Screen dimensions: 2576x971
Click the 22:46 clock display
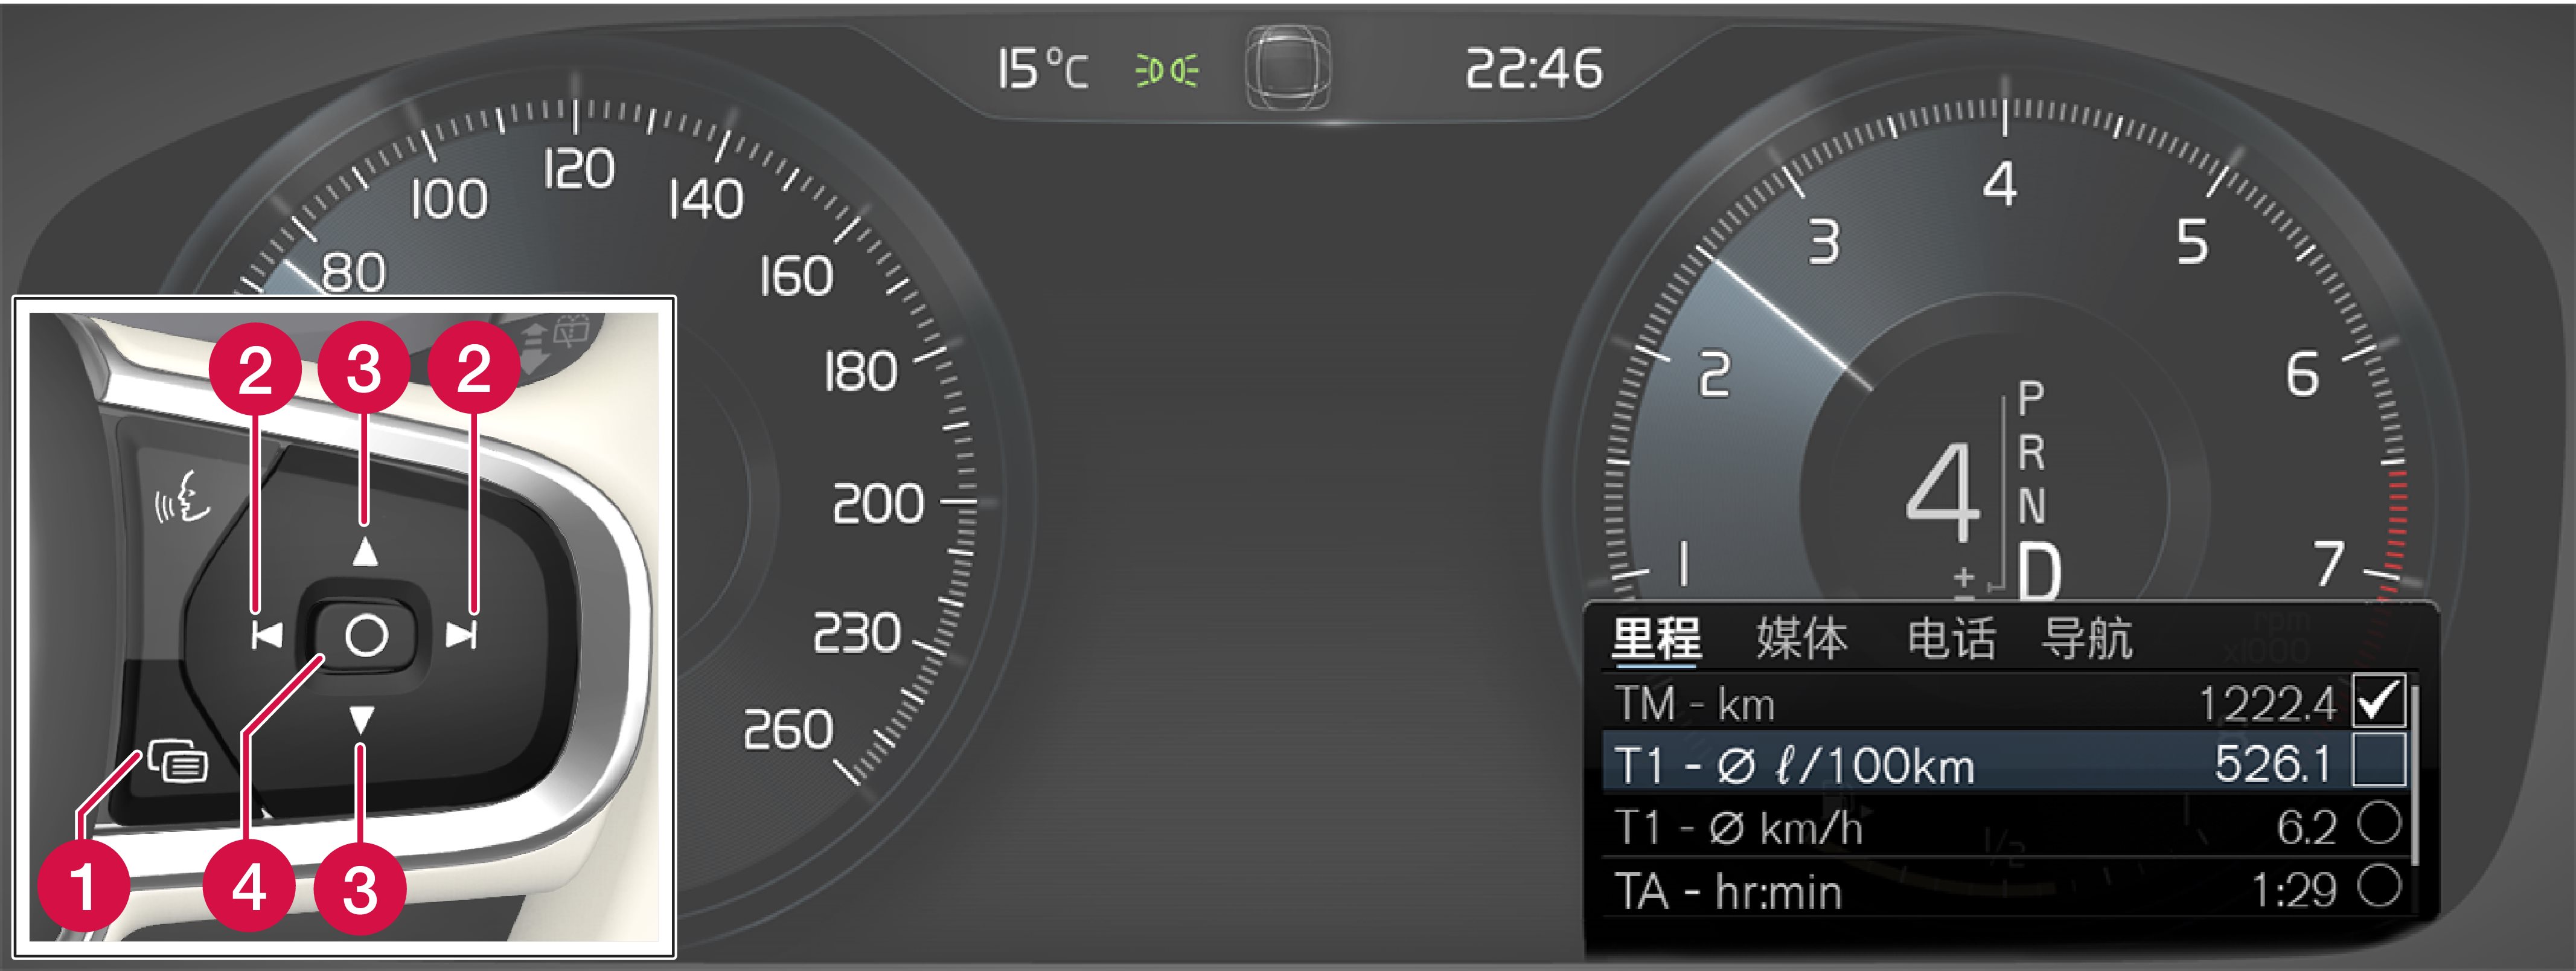(x=1534, y=70)
